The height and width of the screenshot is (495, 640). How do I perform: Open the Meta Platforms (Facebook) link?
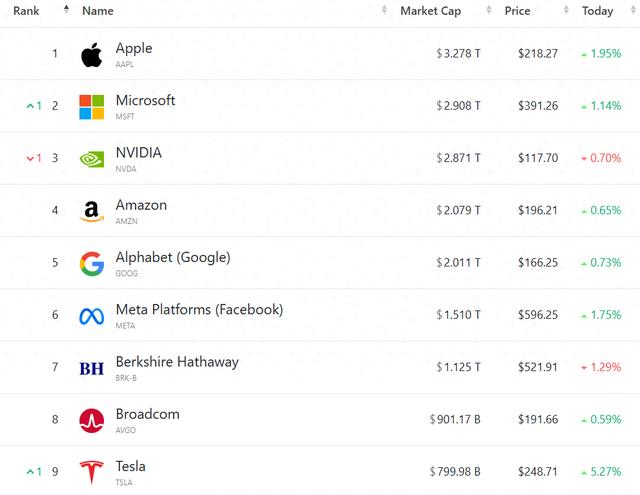tap(199, 310)
